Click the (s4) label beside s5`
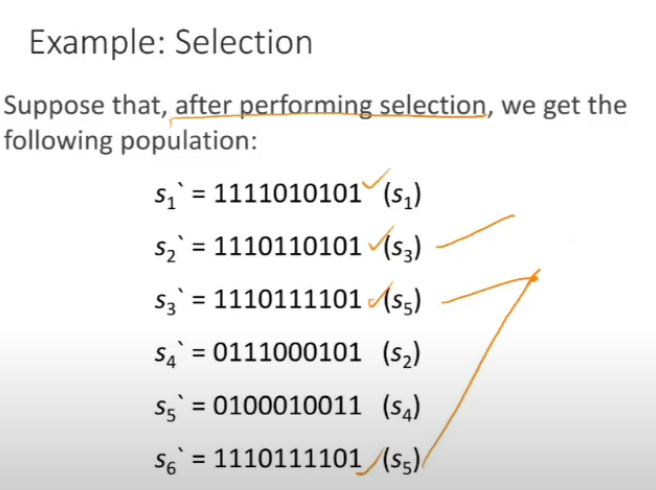The image size is (656, 490). tap(401, 407)
